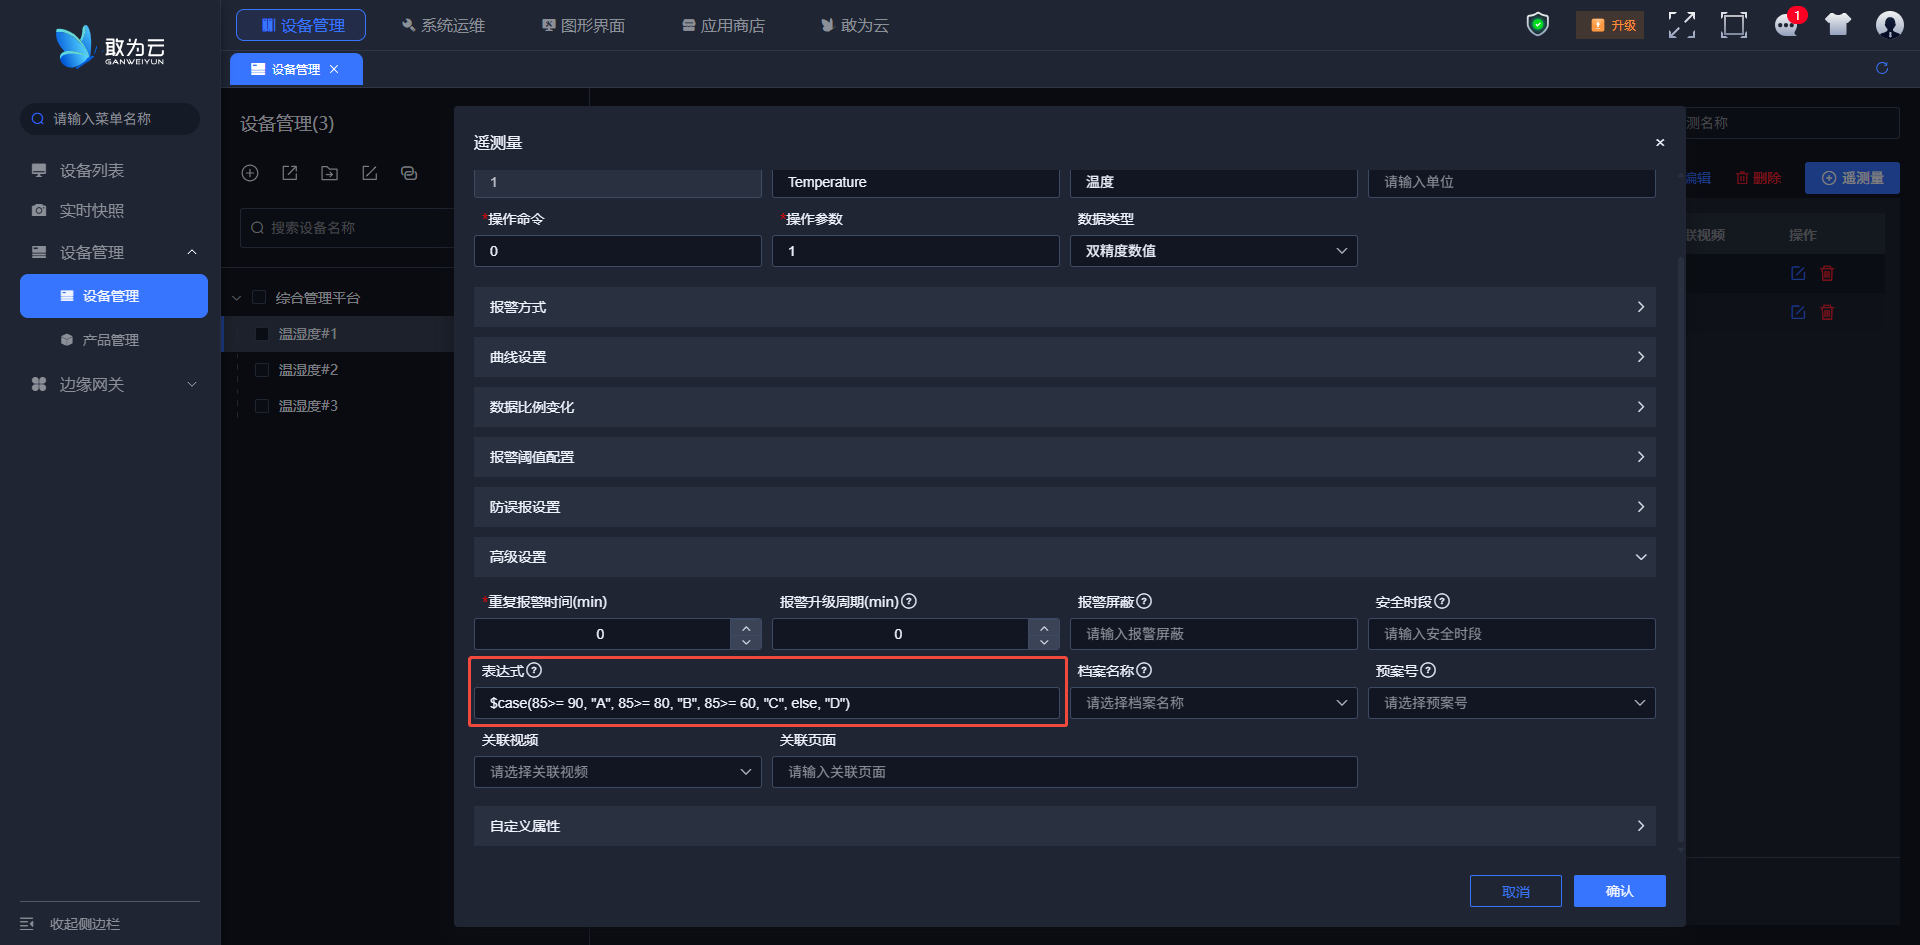This screenshot has height=945, width=1920.
Task: Open 产品管理 in sidebar
Action: [x=113, y=340]
